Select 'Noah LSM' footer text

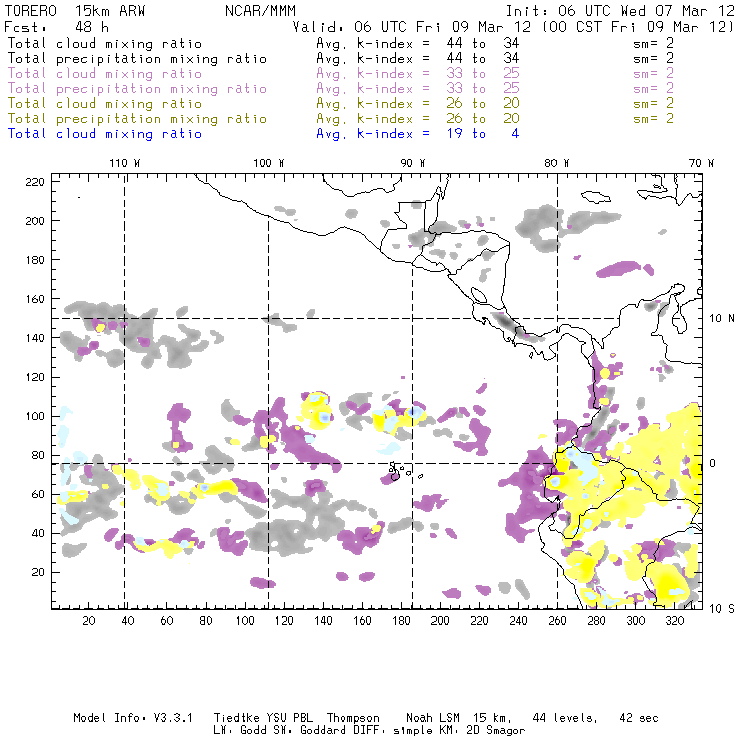[433, 718]
